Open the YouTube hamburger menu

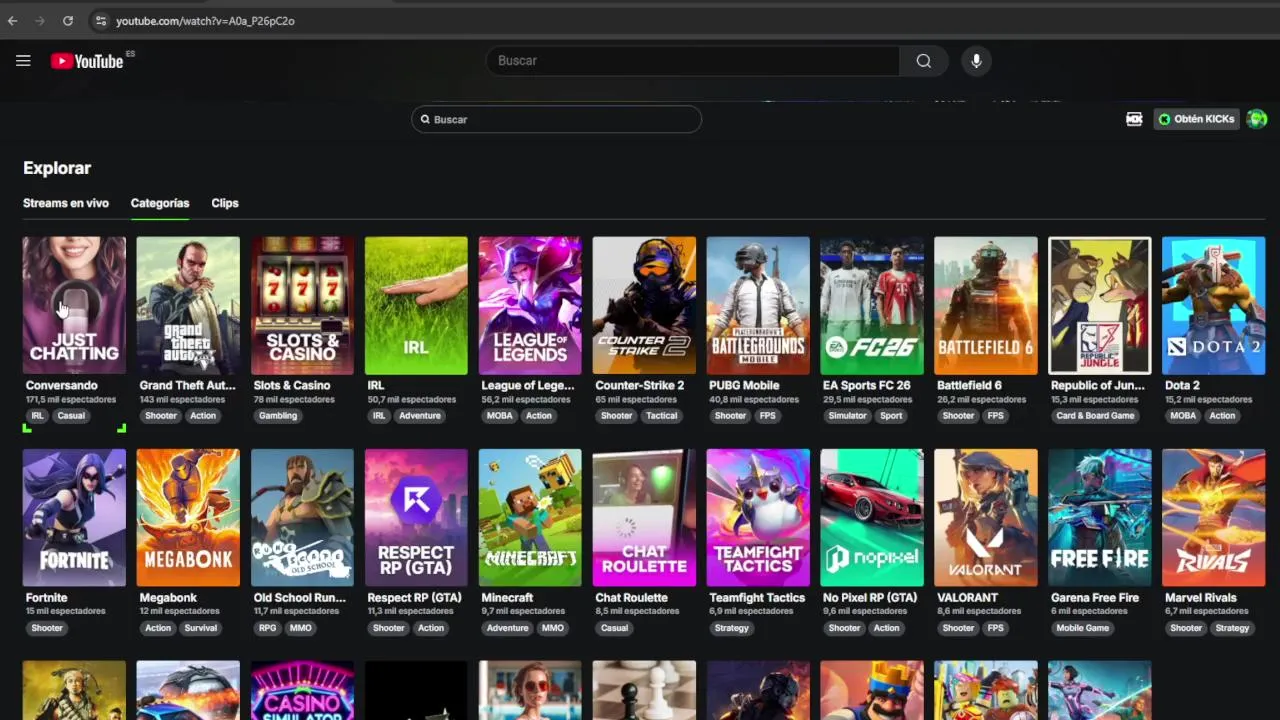[x=23, y=61]
